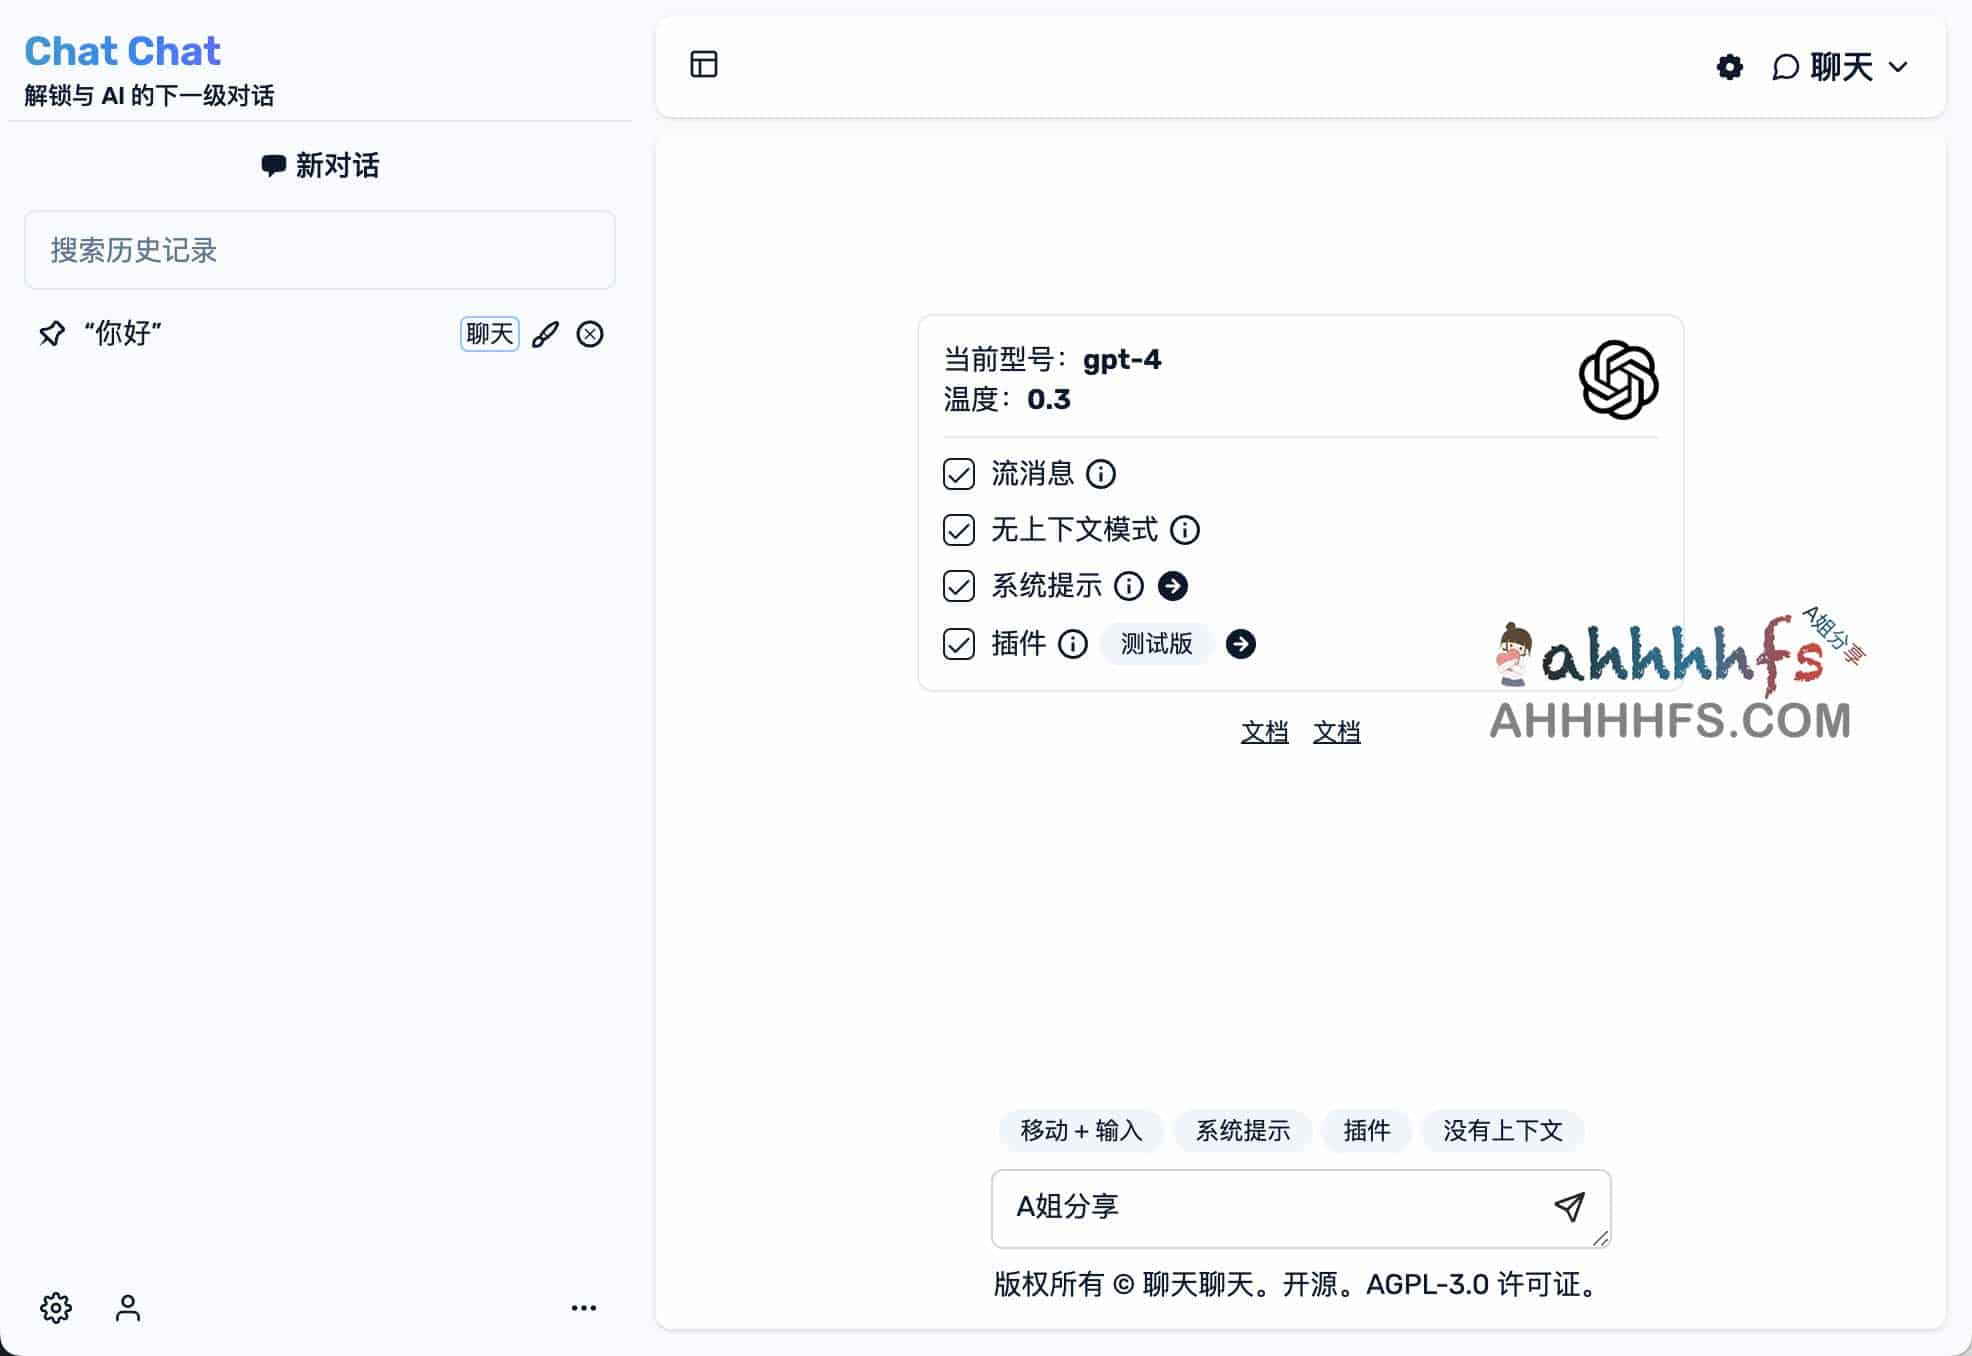The height and width of the screenshot is (1356, 1972).
Task: Open the first 文档 link
Action: tap(1264, 731)
